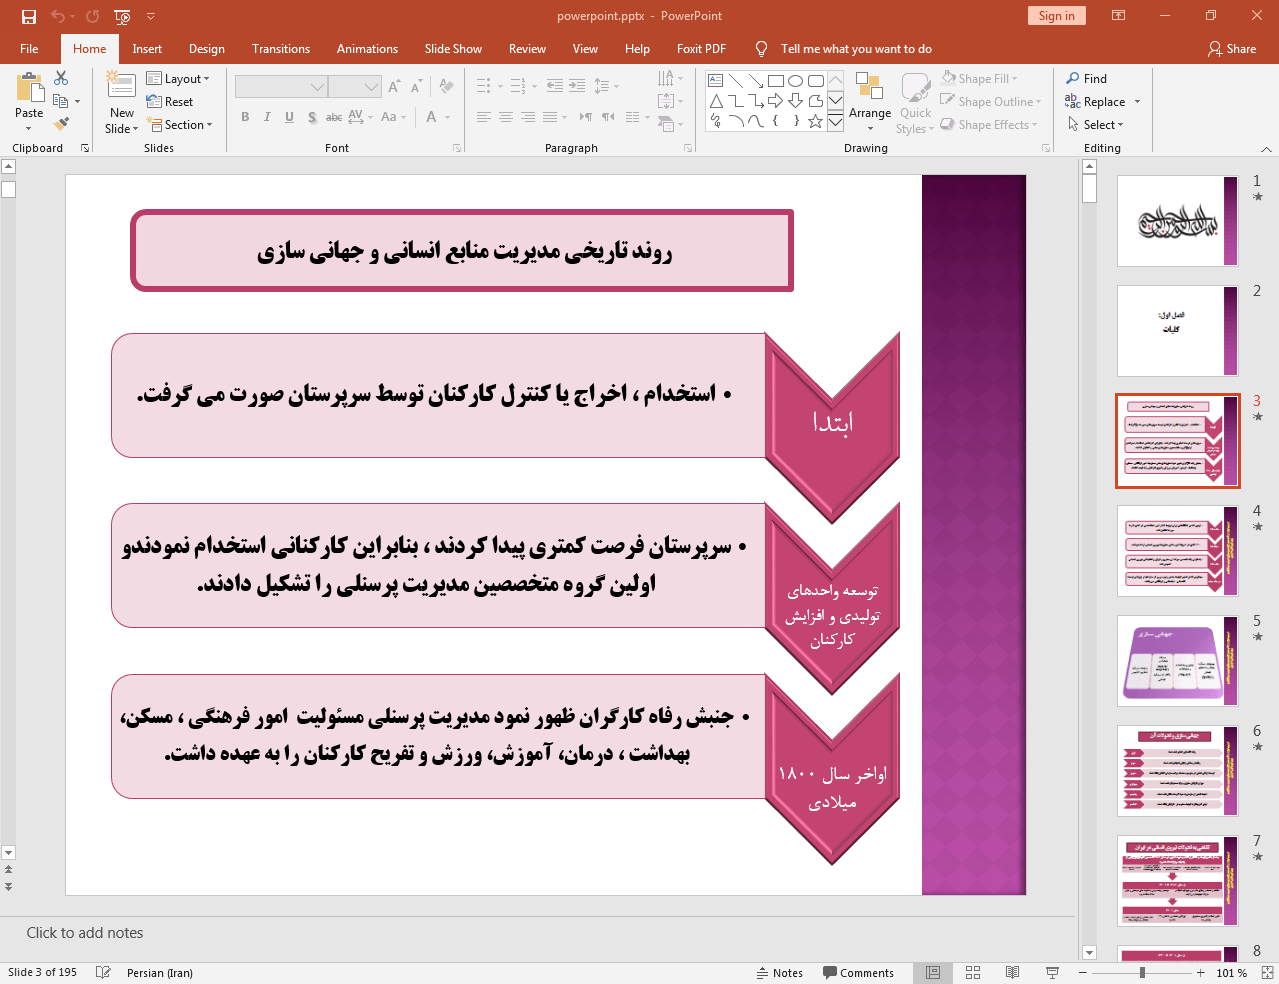Screen dimensions: 1279x984
Task: Click the Sign in button
Action: 1056,15
